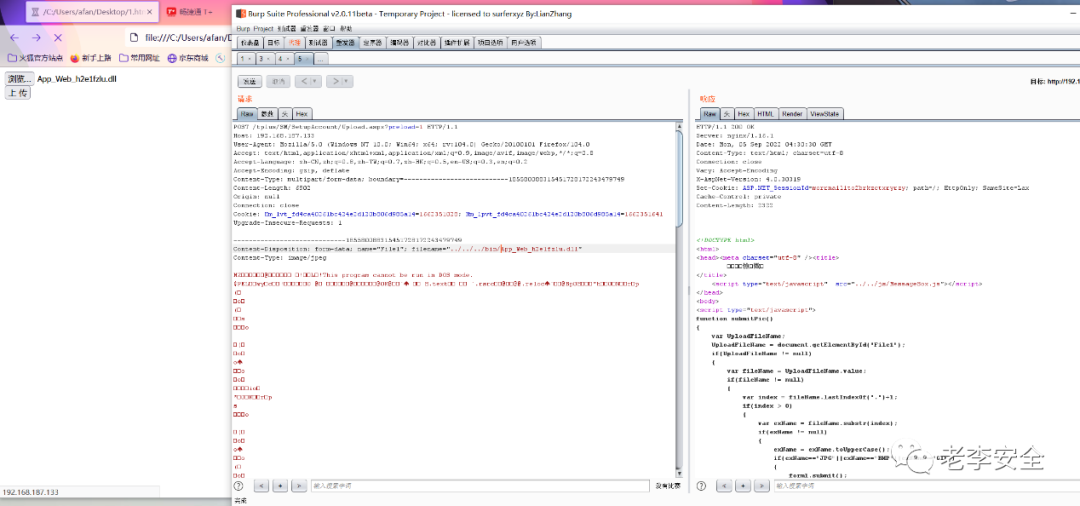The height and width of the screenshot is (506, 1080).
Task: Click request search next > button
Action: tap(298, 486)
